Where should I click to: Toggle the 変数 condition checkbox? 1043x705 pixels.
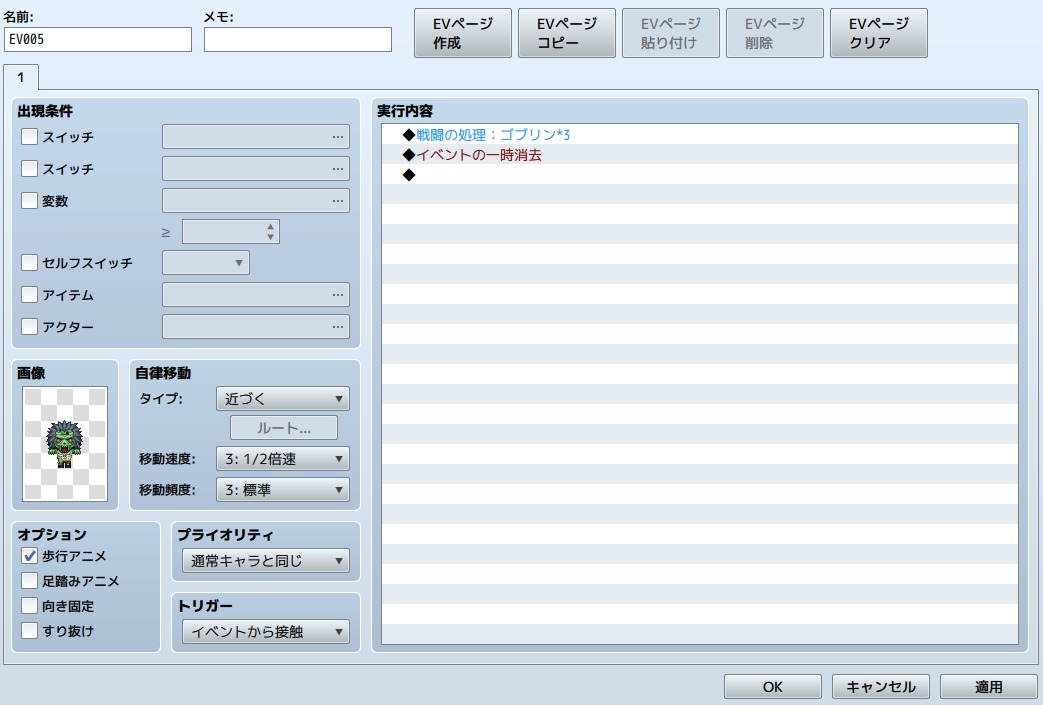(x=30, y=200)
